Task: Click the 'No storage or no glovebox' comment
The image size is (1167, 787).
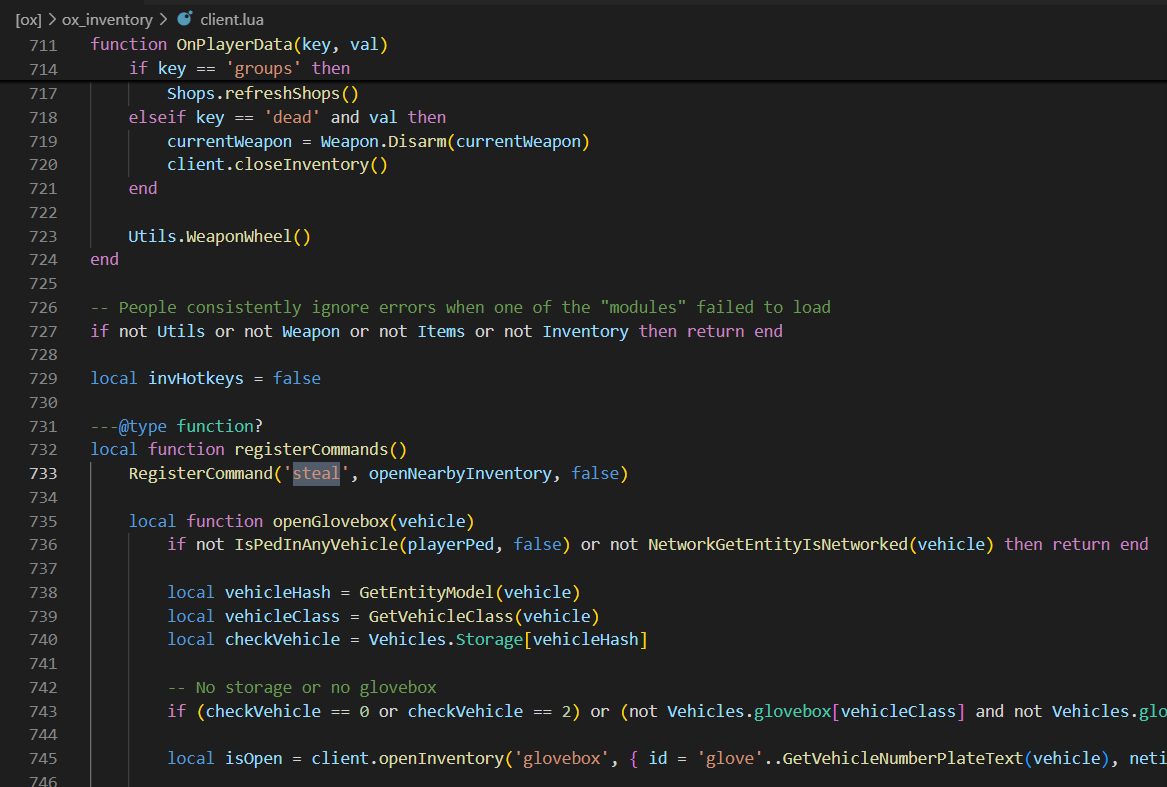Action: (301, 687)
